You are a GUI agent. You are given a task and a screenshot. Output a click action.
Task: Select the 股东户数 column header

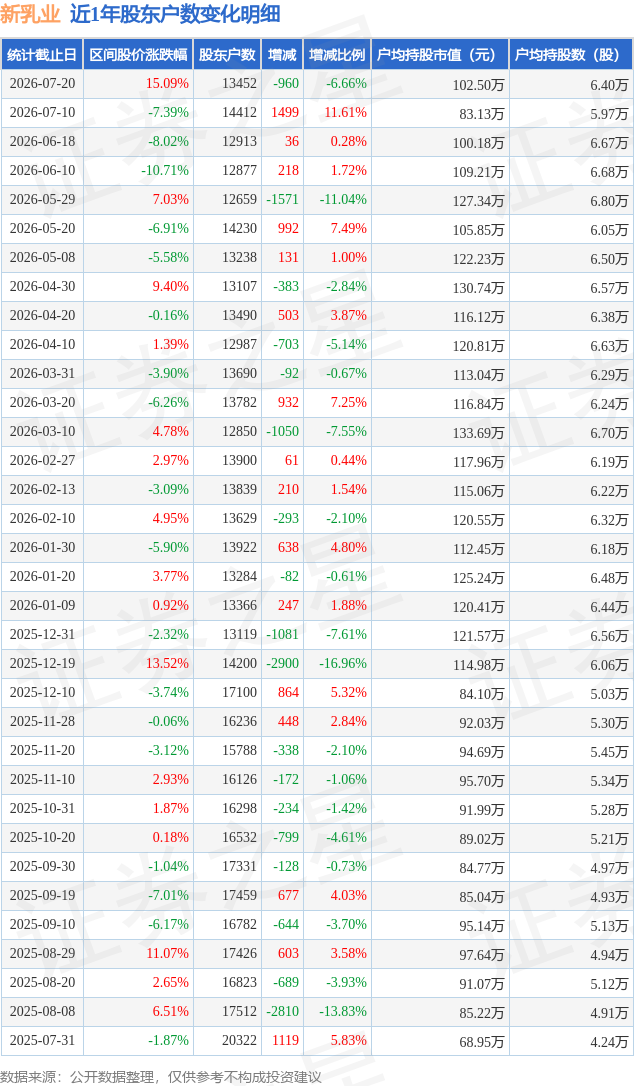point(227,55)
